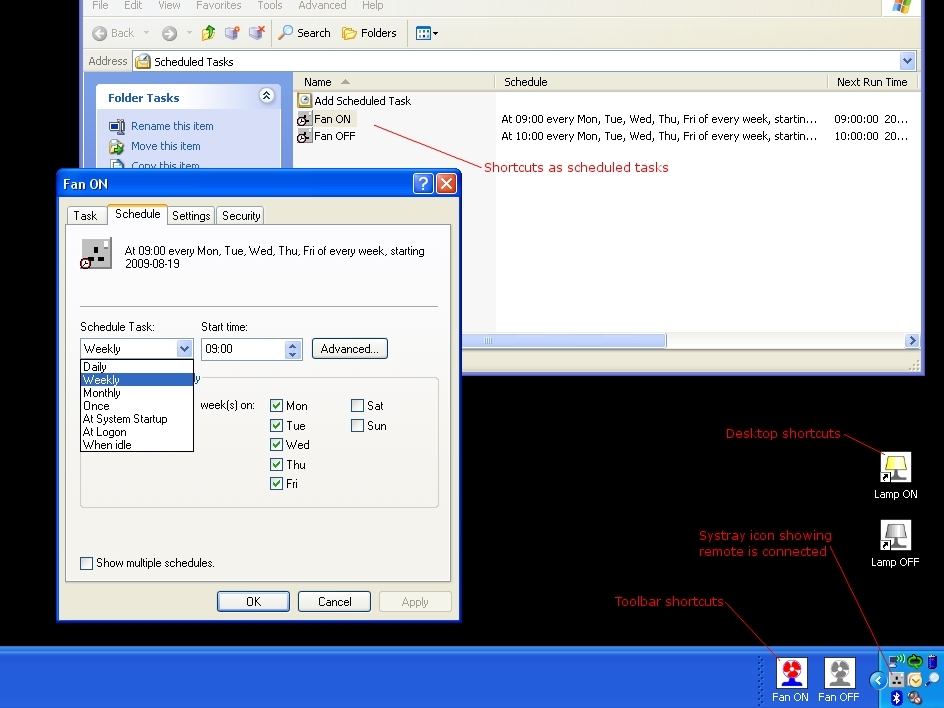Uncheck the Wed checkbox
Viewport: 944px width, 708px height.
tap(276, 445)
